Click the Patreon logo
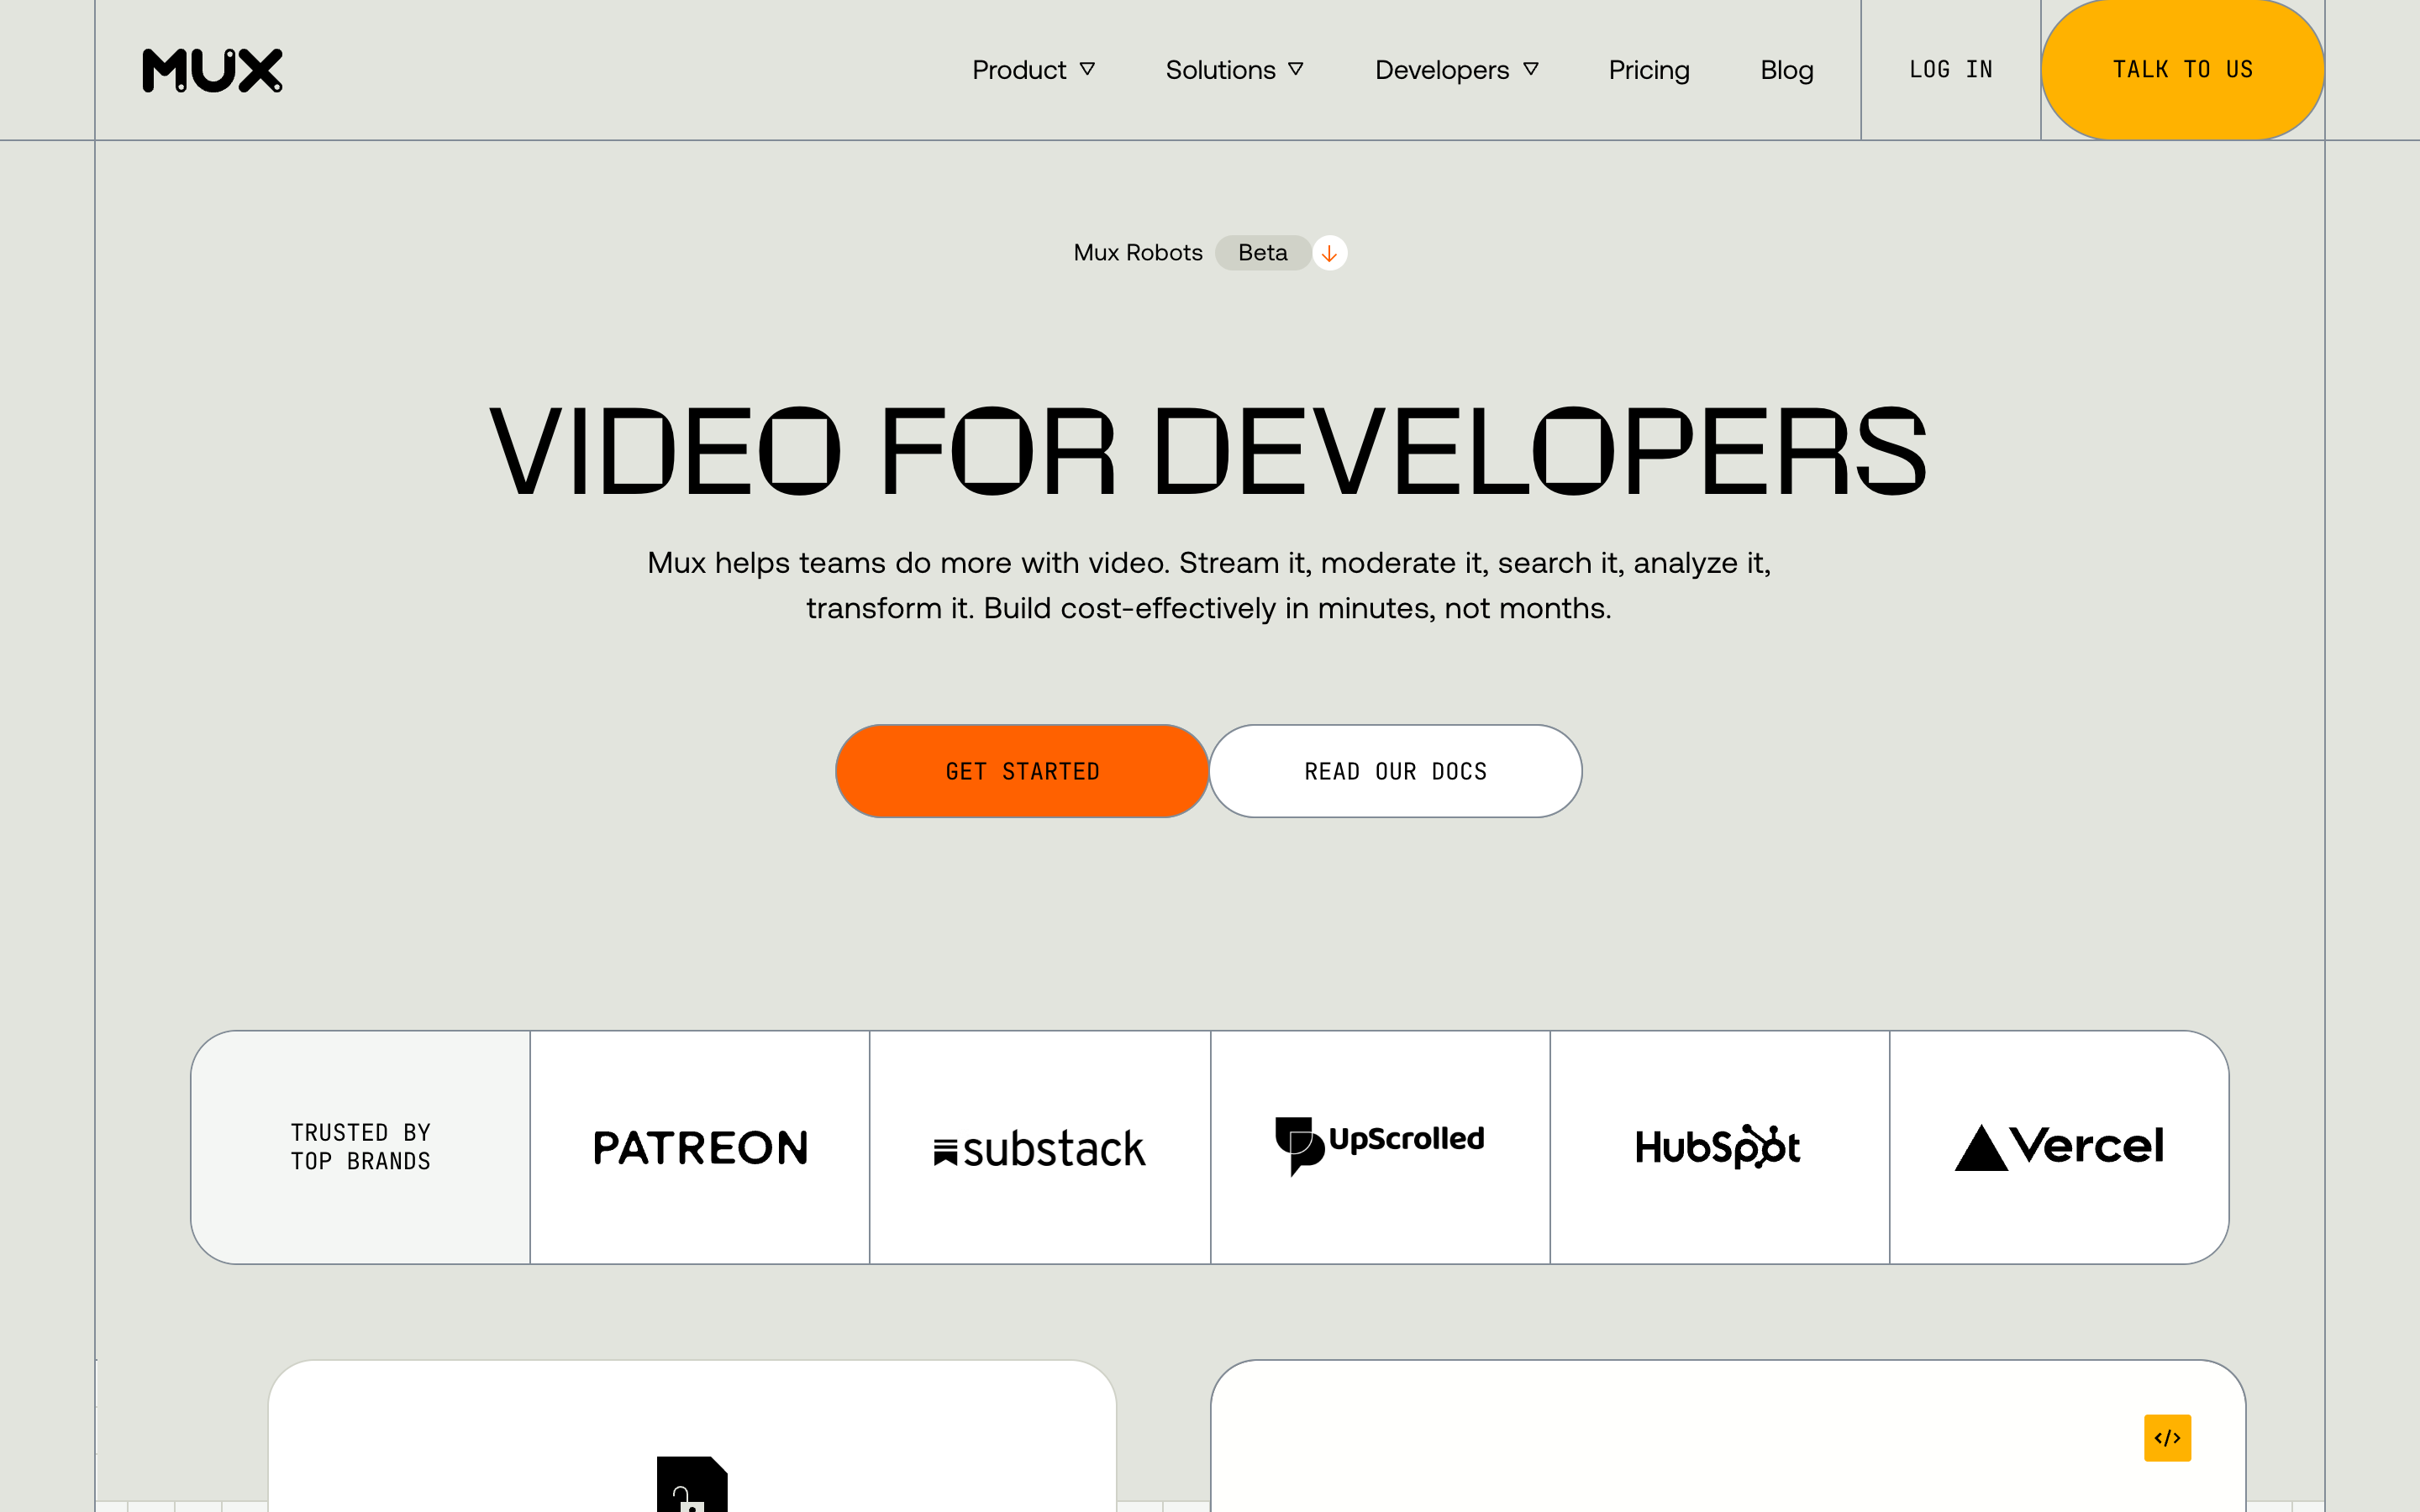 click(700, 1148)
